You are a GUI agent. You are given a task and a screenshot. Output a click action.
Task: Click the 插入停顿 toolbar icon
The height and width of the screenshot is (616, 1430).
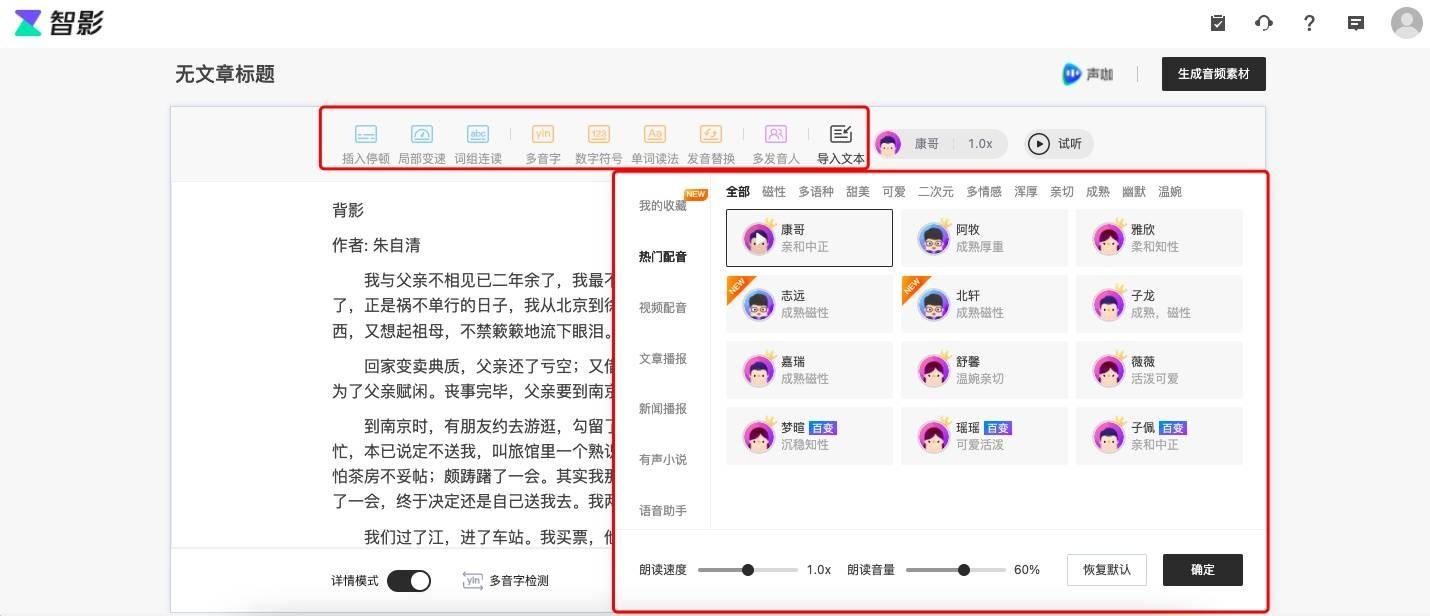tap(366, 144)
